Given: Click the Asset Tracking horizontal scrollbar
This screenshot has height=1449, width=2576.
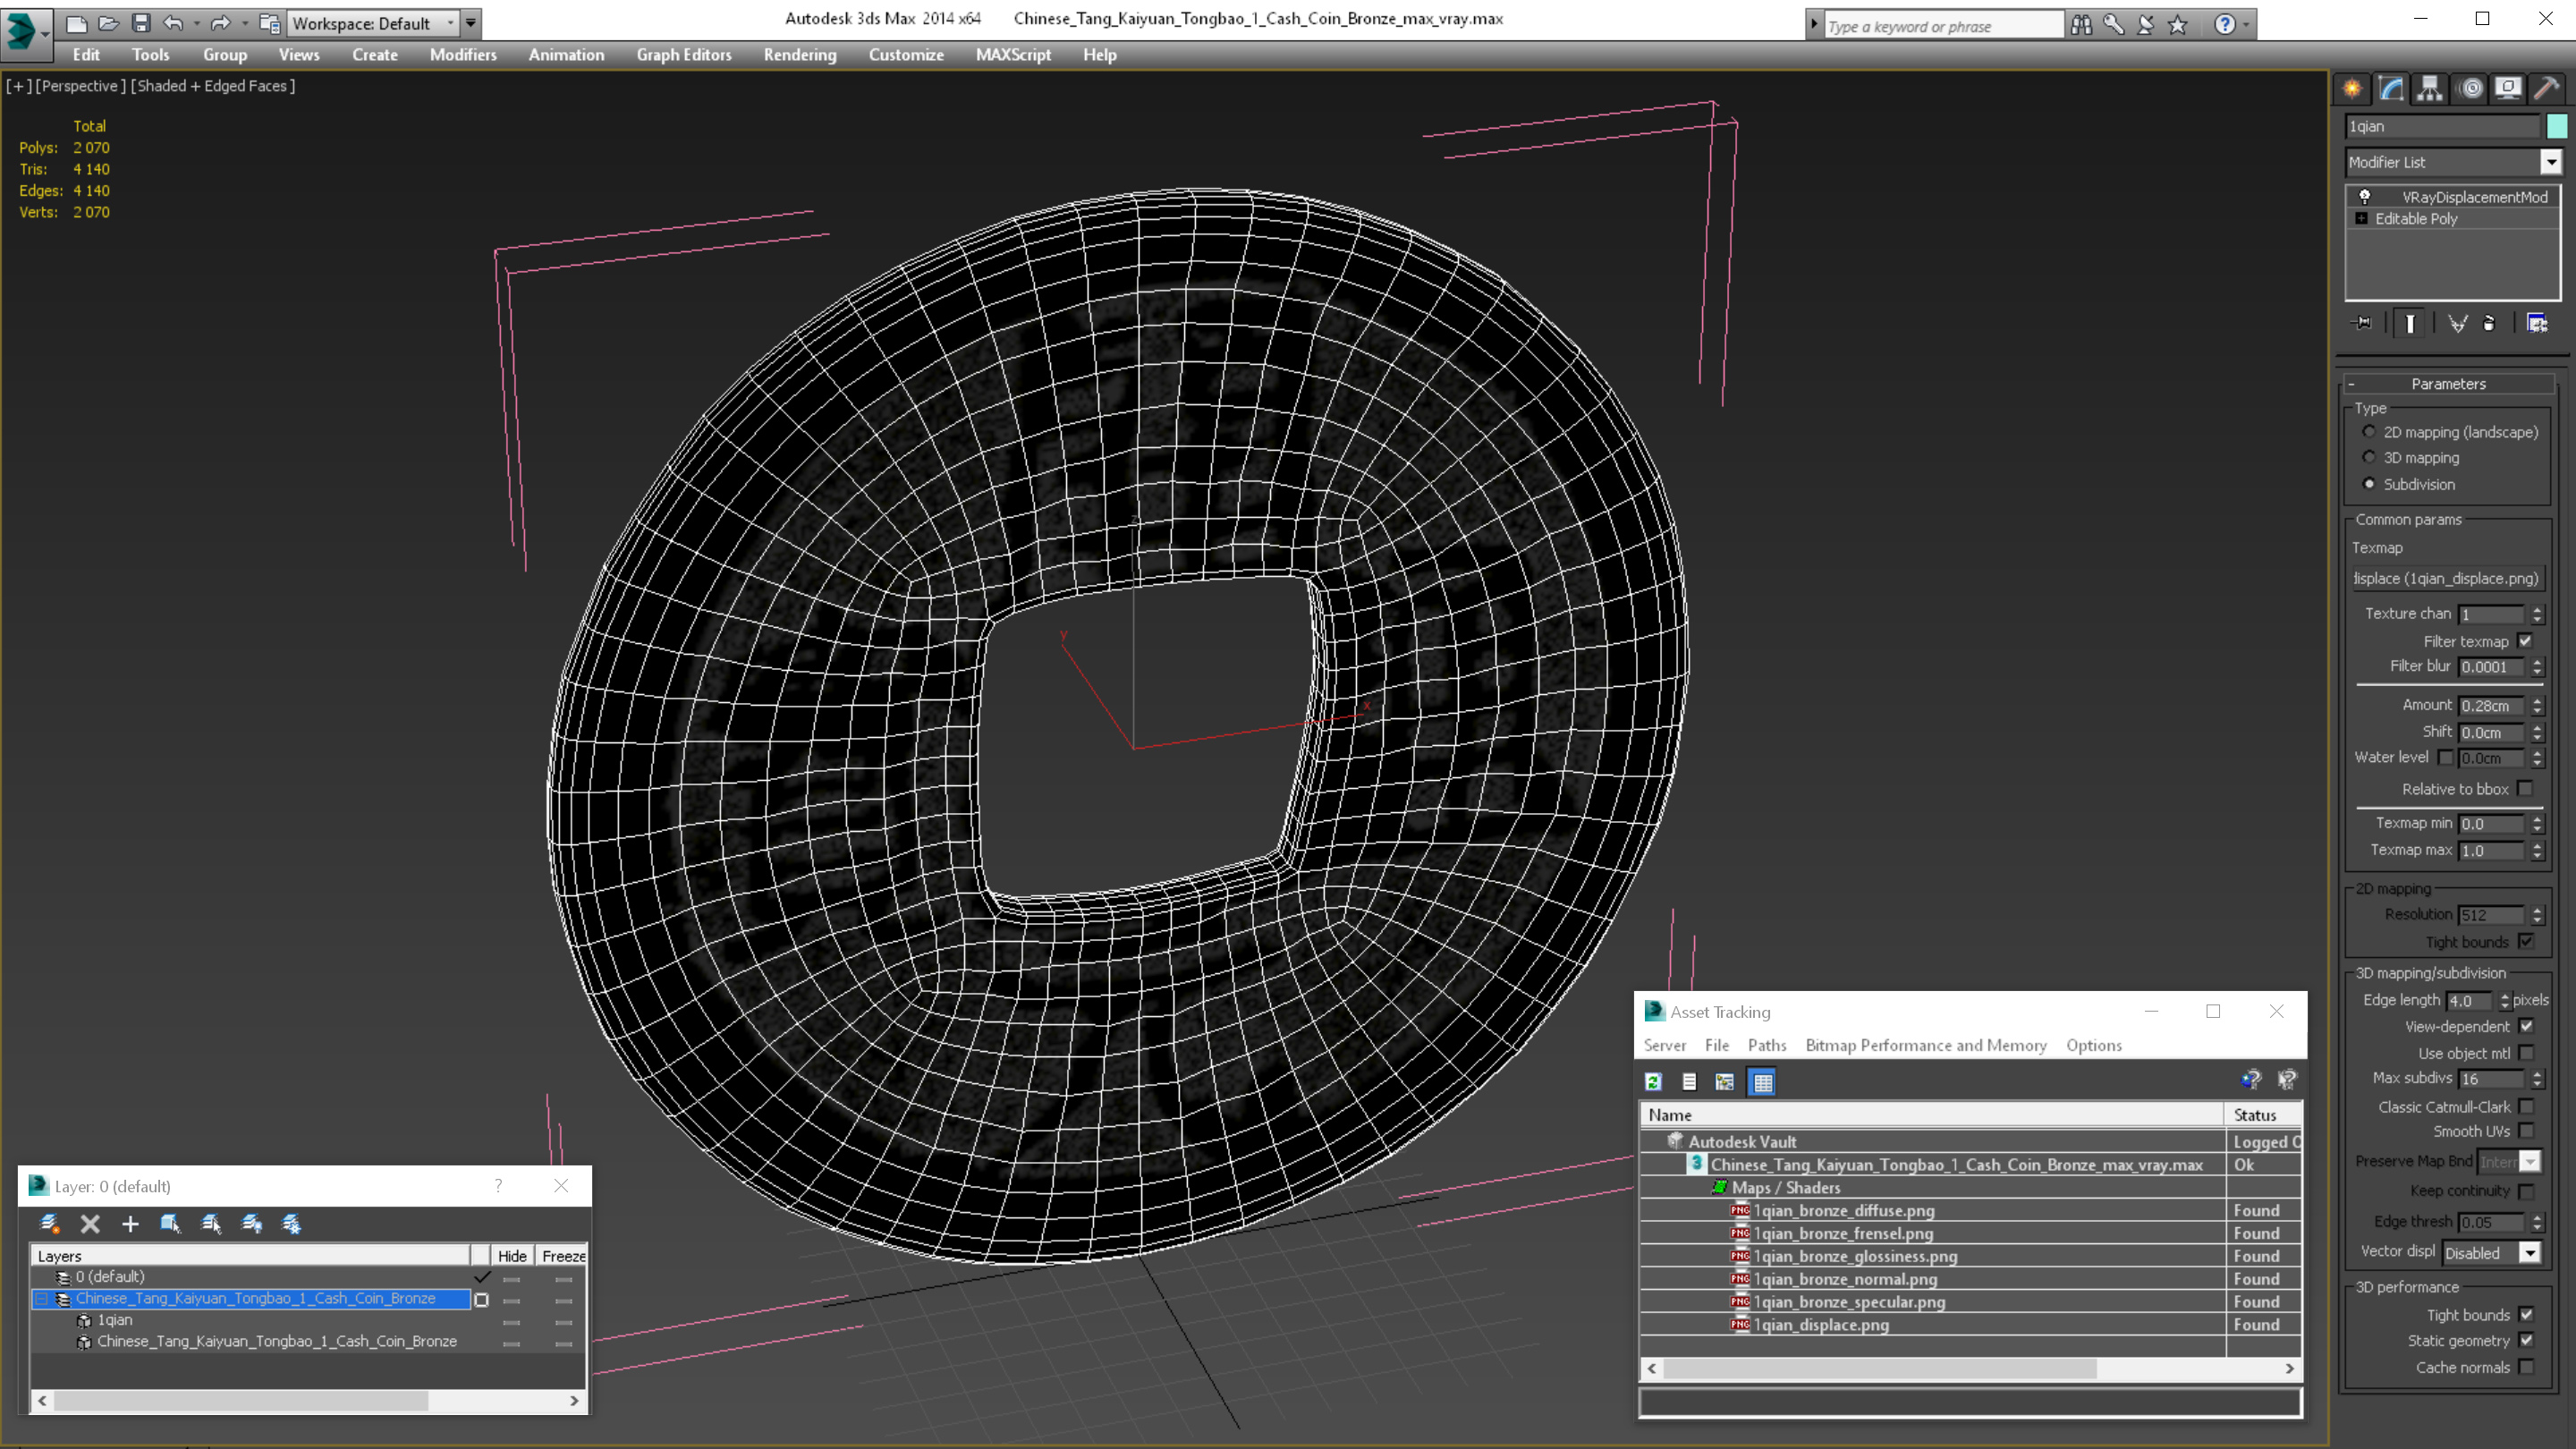Looking at the screenshot, I should pyautogui.click(x=1970, y=1368).
